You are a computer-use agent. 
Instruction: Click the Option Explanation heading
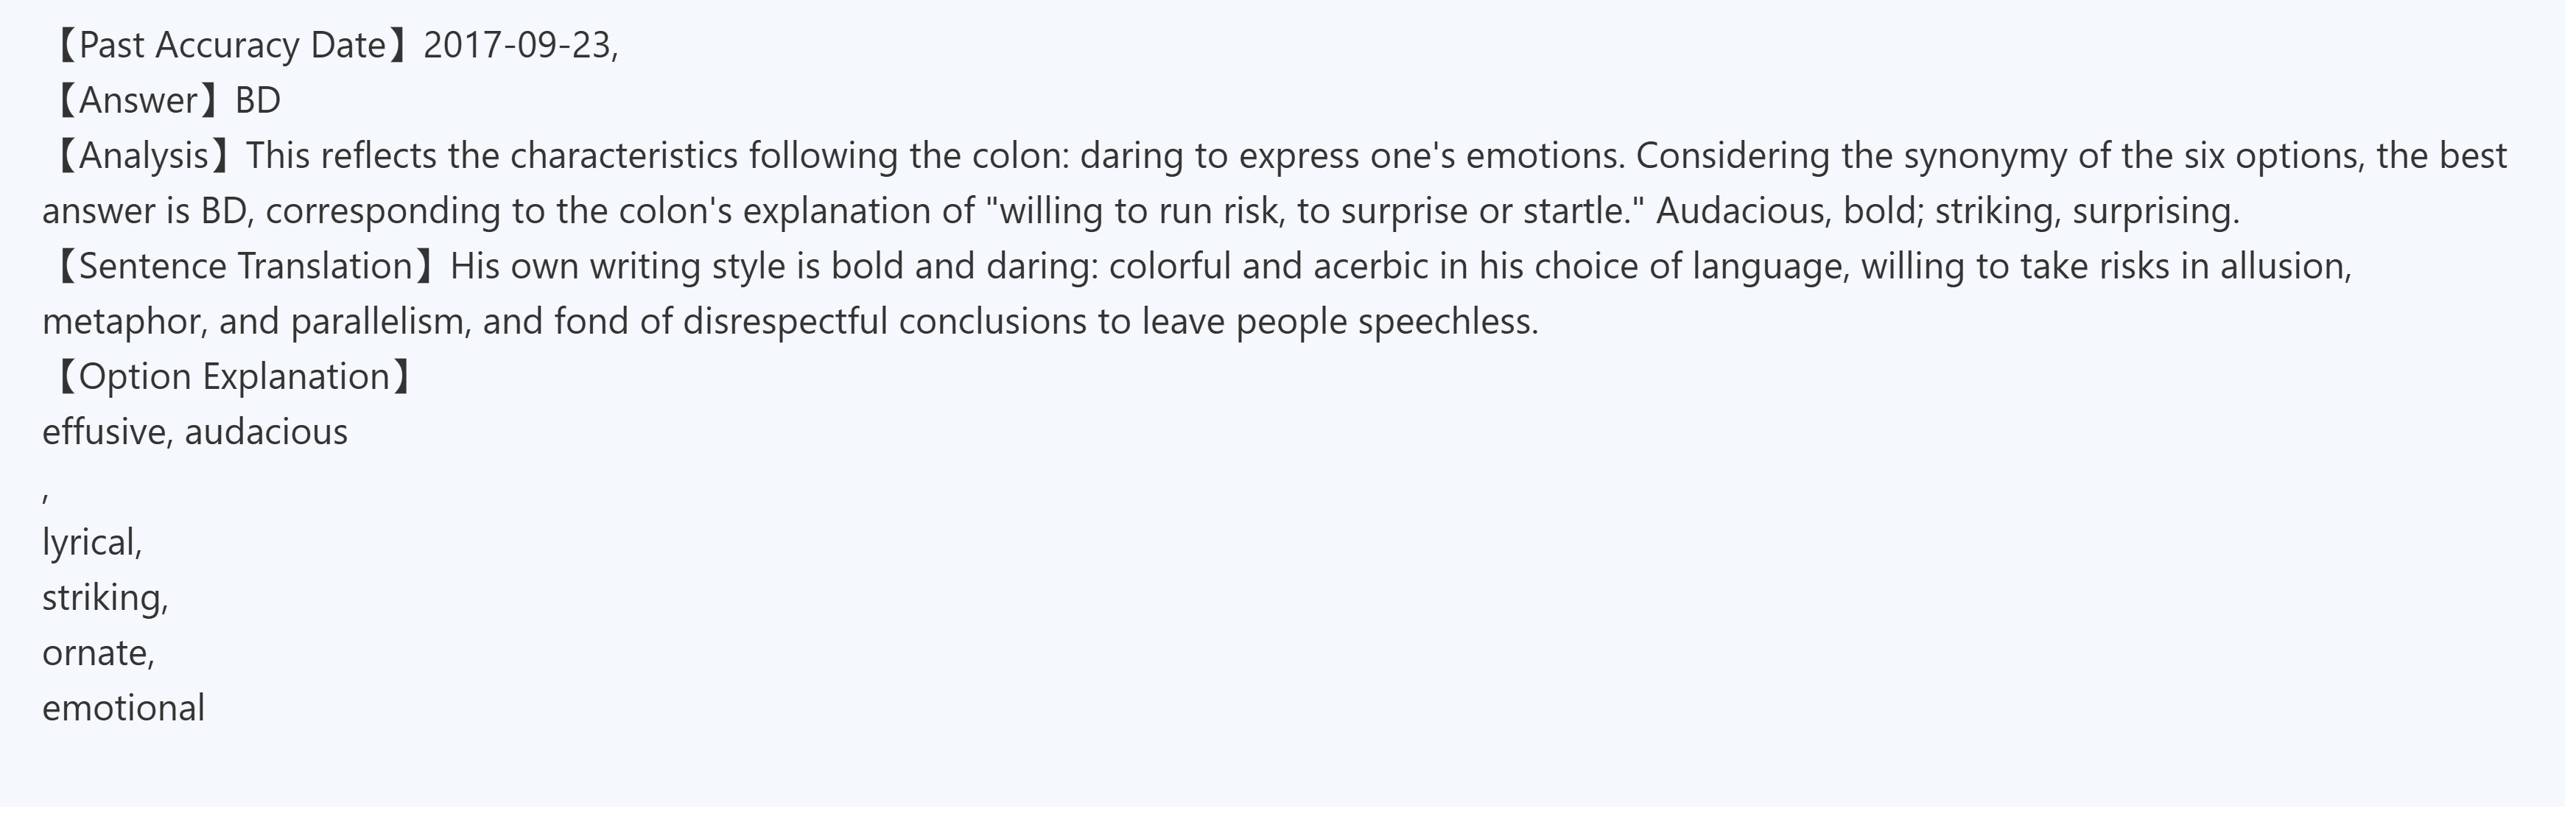tap(233, 377)
